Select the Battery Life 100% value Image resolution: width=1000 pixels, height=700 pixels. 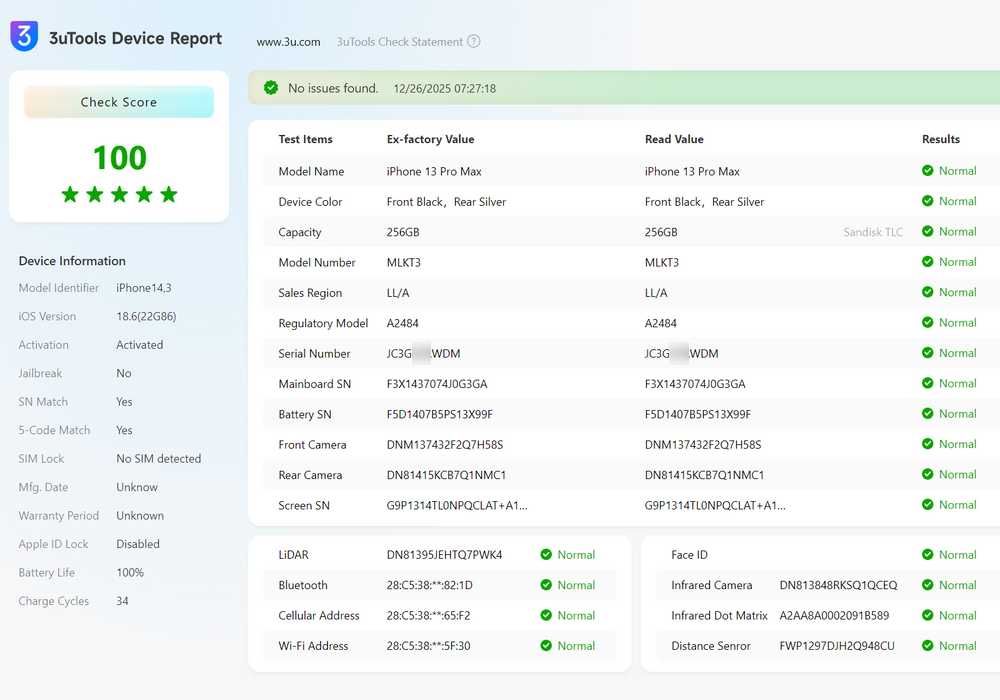click(x=130, y=573)
